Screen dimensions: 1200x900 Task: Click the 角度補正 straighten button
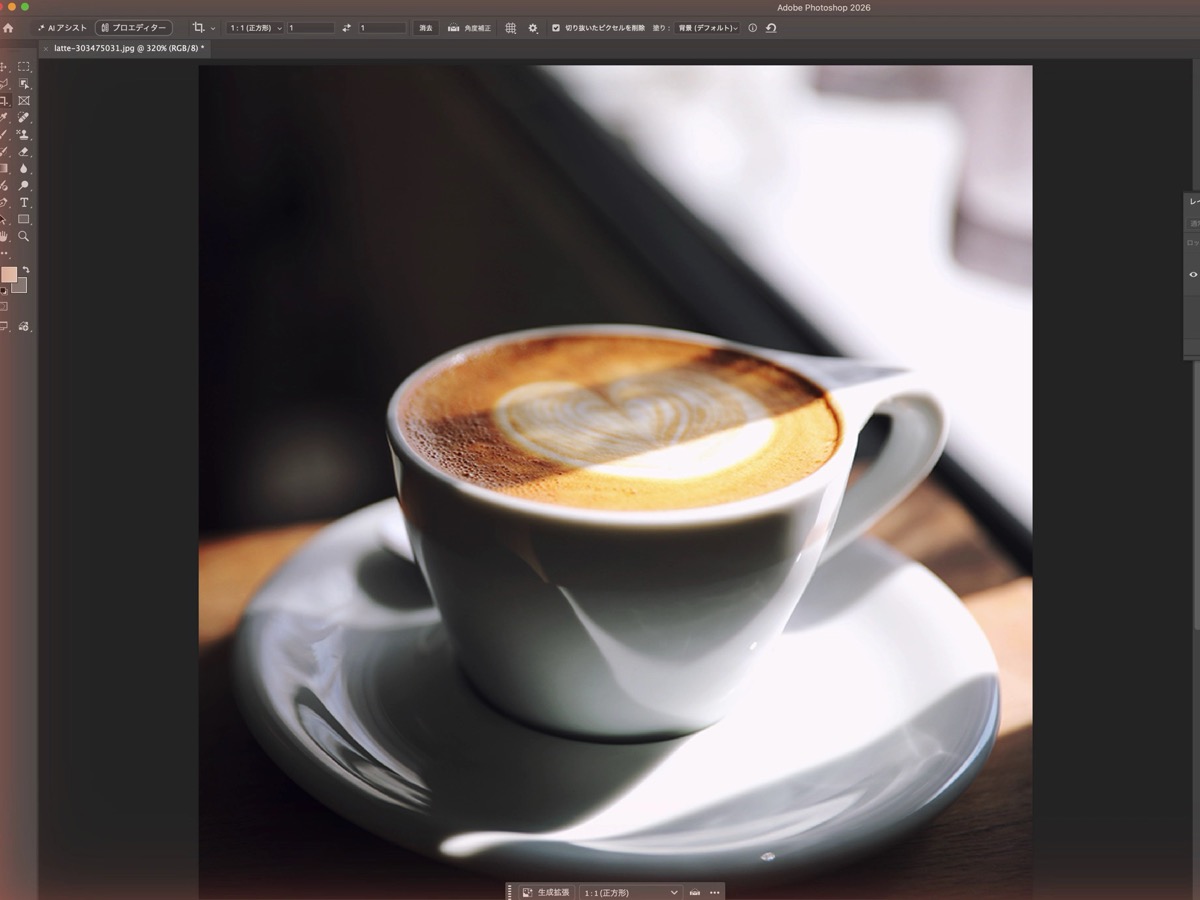469,28
